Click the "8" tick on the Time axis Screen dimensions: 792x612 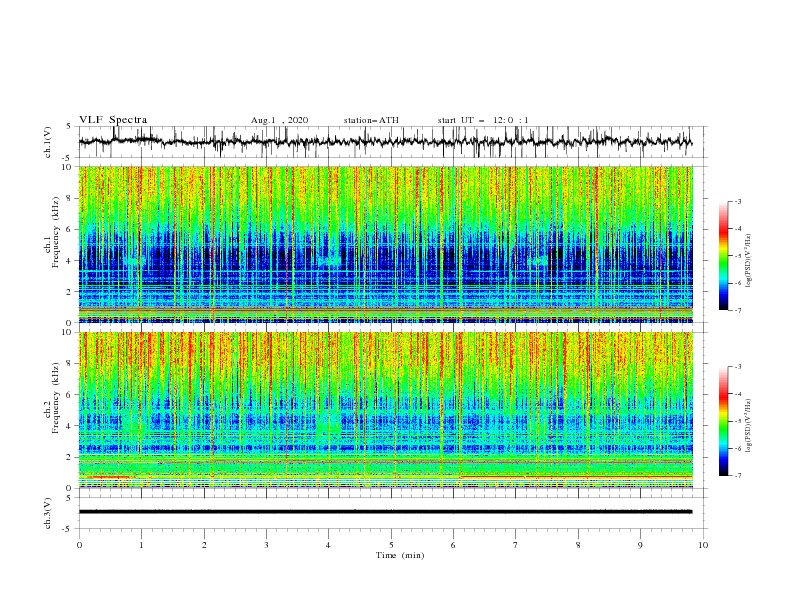point(578,545)
